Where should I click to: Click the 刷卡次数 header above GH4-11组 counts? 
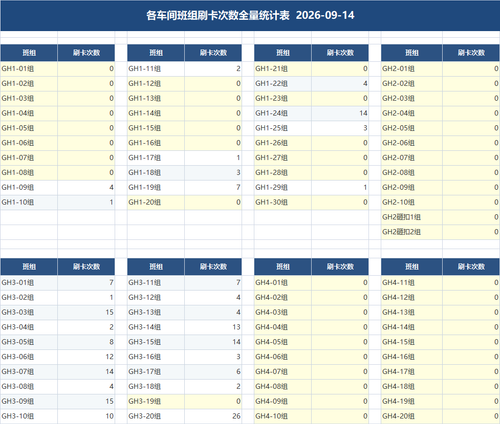pyautogui.click(x=471, y=267)
